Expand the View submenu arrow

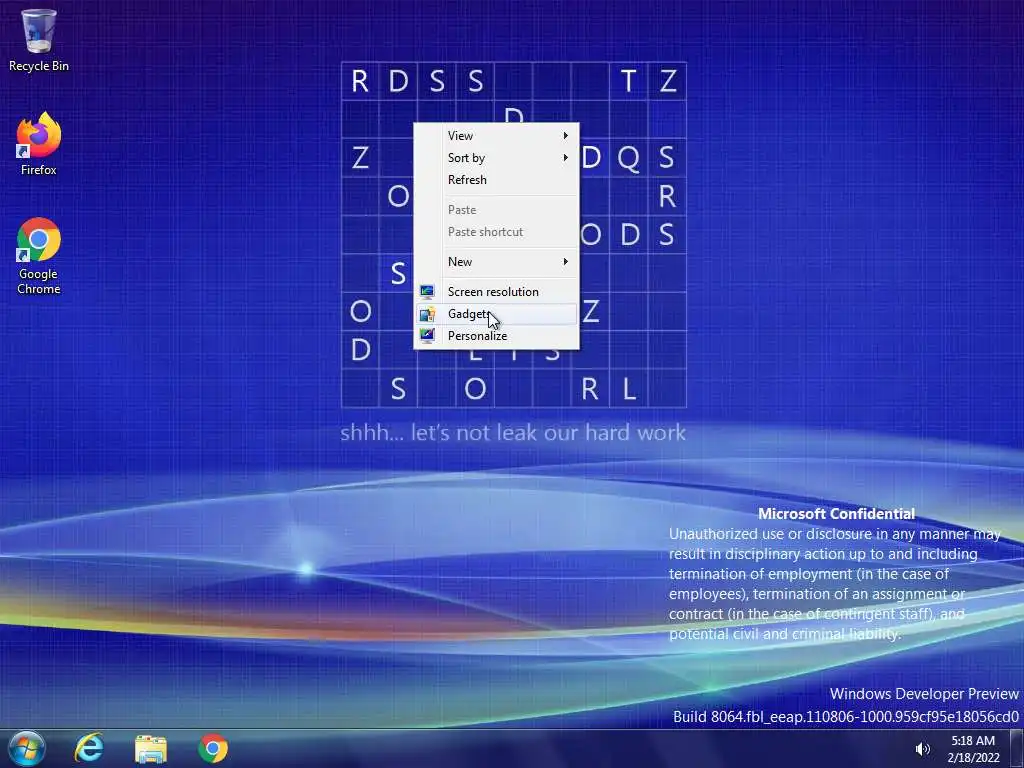[566, 135]
